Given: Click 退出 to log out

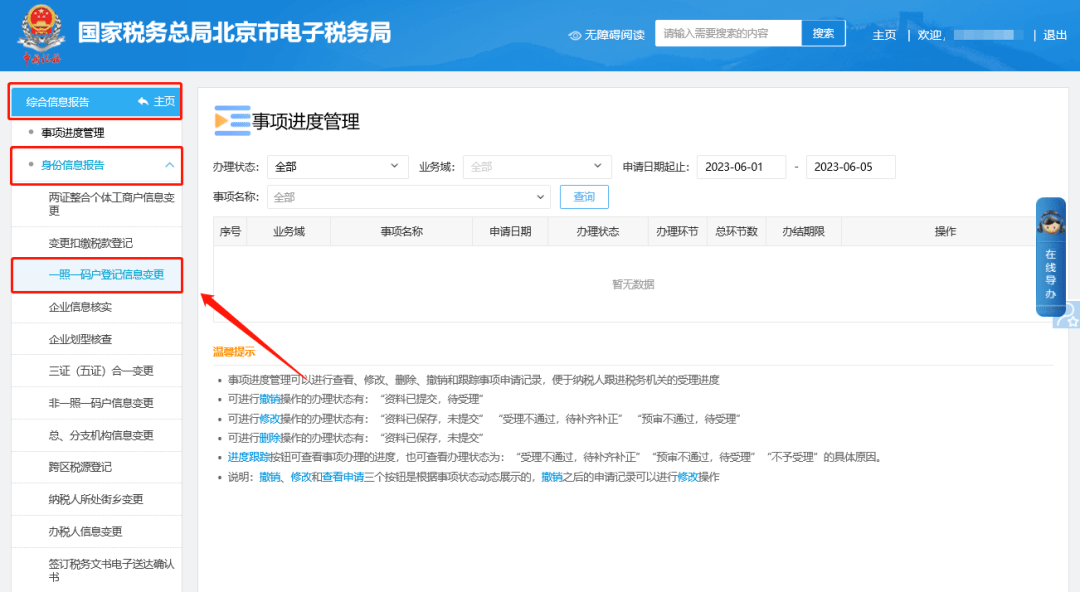Looking at the screenshot, I should click(x=1055, y=33).
